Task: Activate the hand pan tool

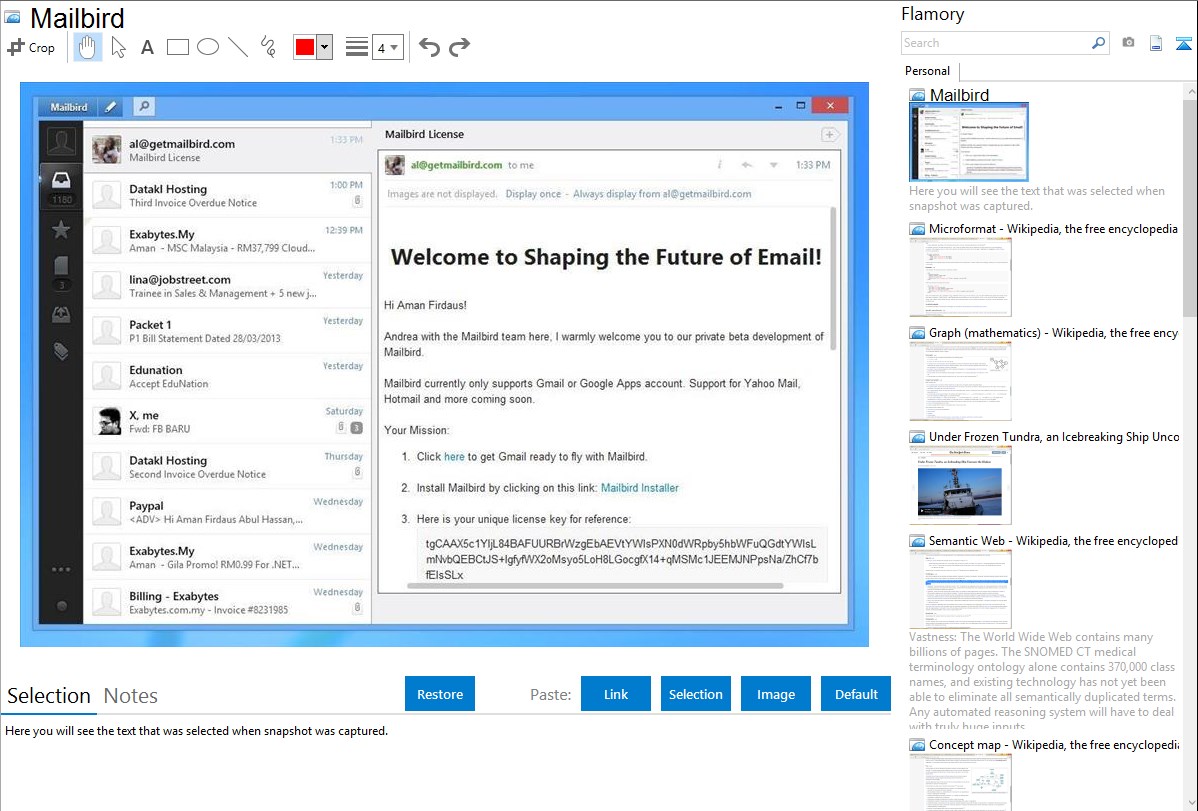Action: tap(87, 47)
